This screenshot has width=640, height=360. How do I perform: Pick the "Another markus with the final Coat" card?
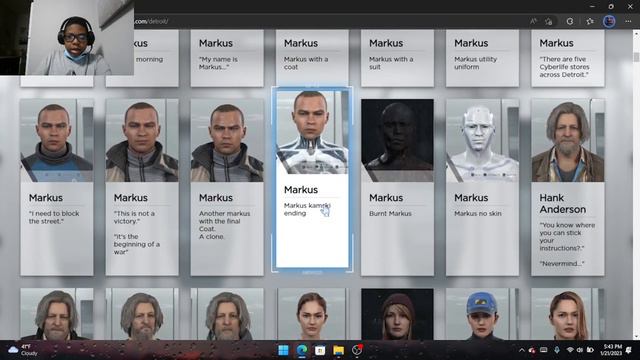point(227,187)
